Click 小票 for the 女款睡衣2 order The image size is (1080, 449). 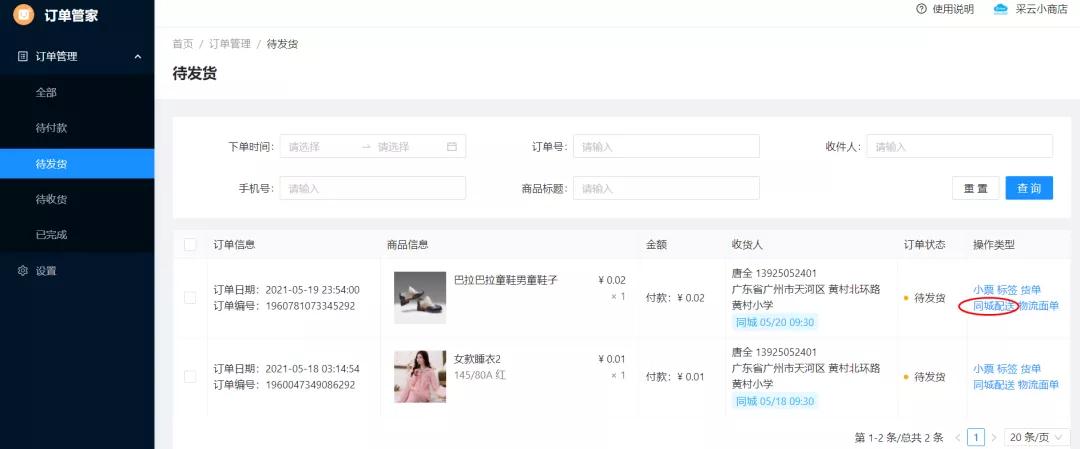click(984, 368)
